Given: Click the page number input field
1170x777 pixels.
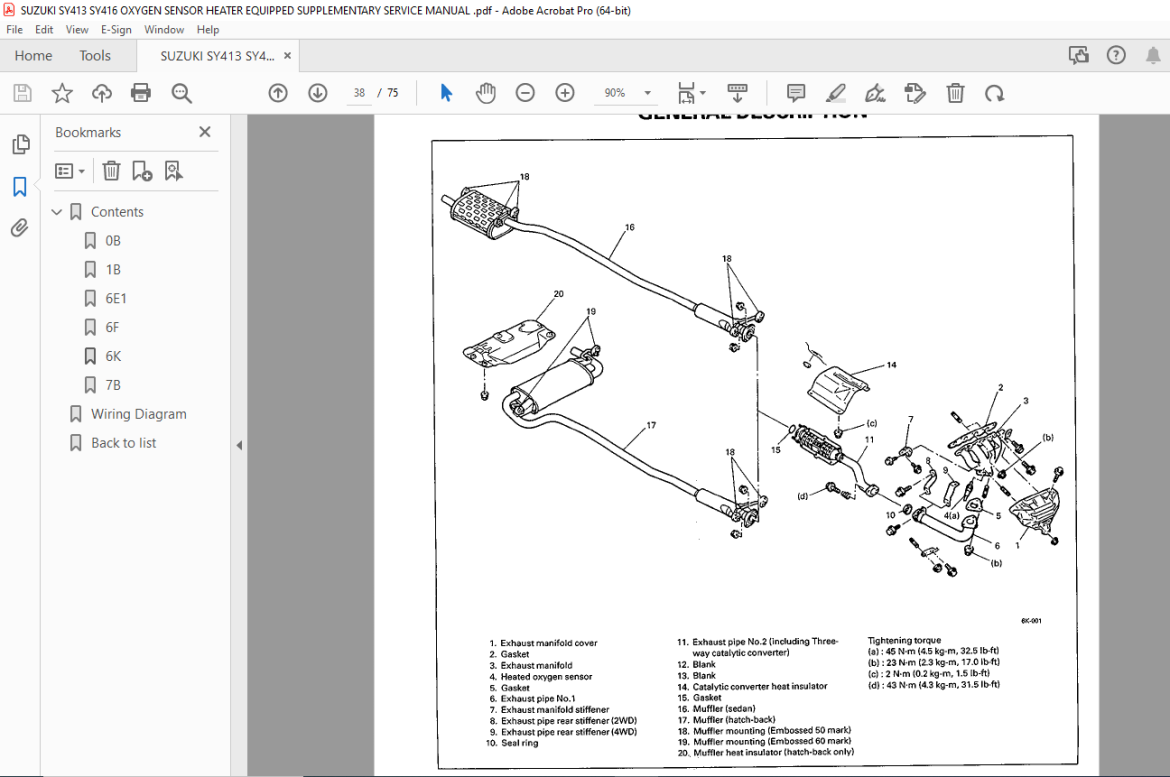Looking at the screenshot, I should [359, 93].
